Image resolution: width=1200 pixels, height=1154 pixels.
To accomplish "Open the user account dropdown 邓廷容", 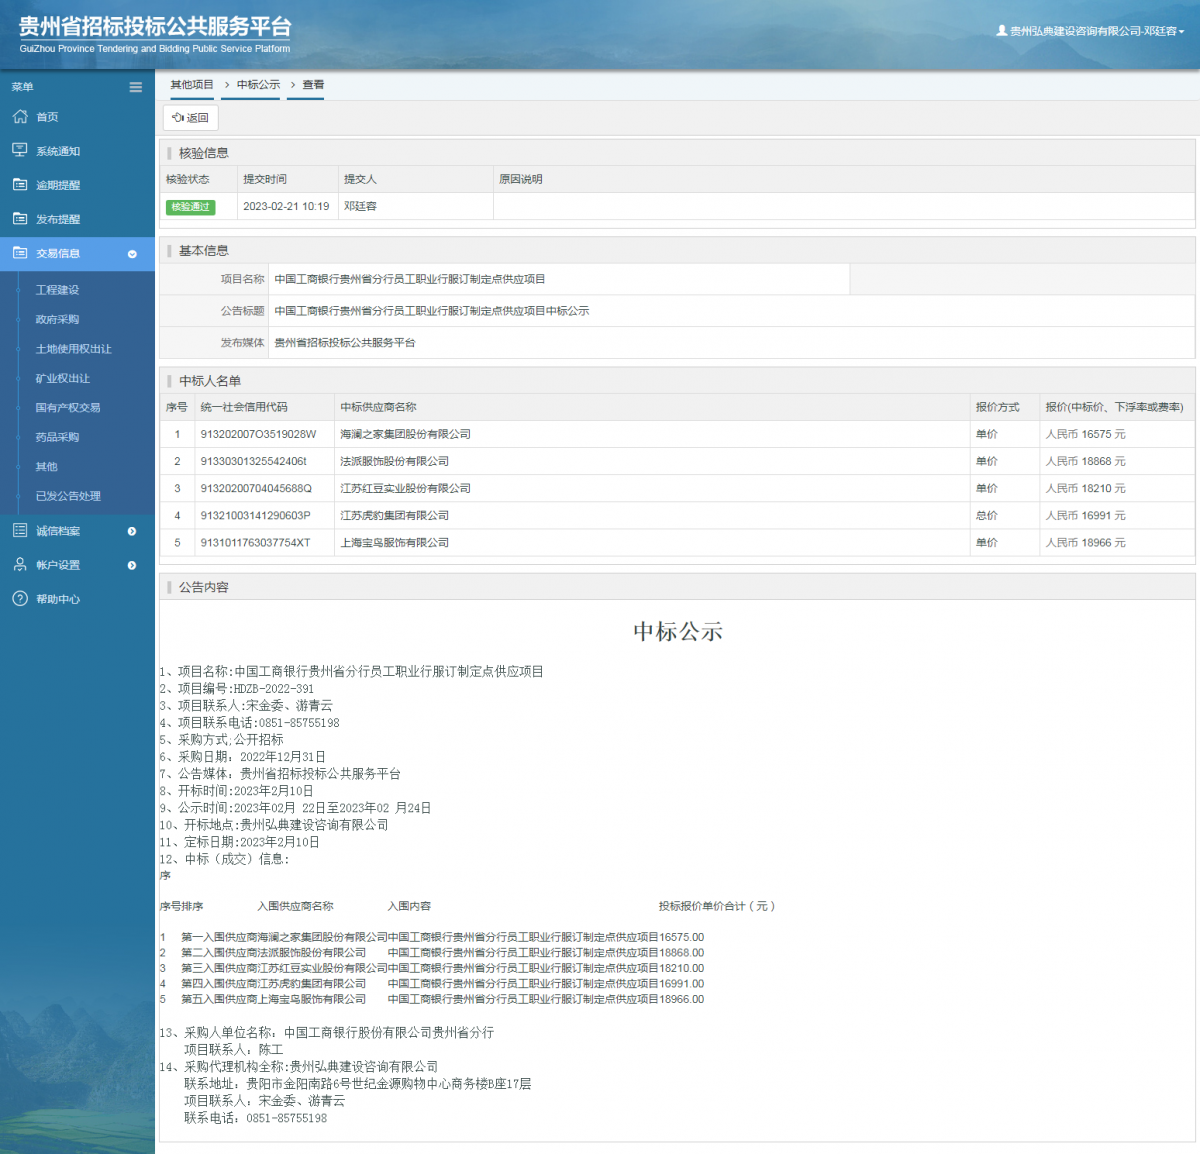I will click(x=1090, y=31).
